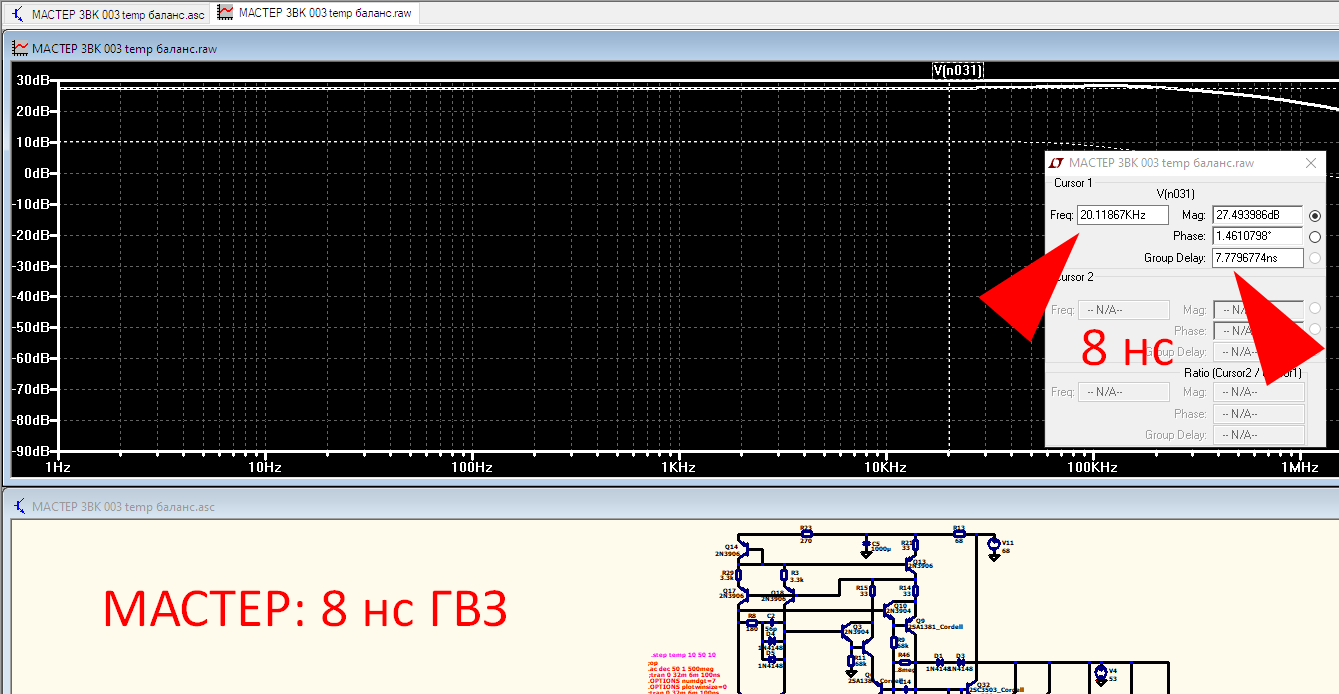Select resistor R15 symbol in schematic

click(873, 590)
